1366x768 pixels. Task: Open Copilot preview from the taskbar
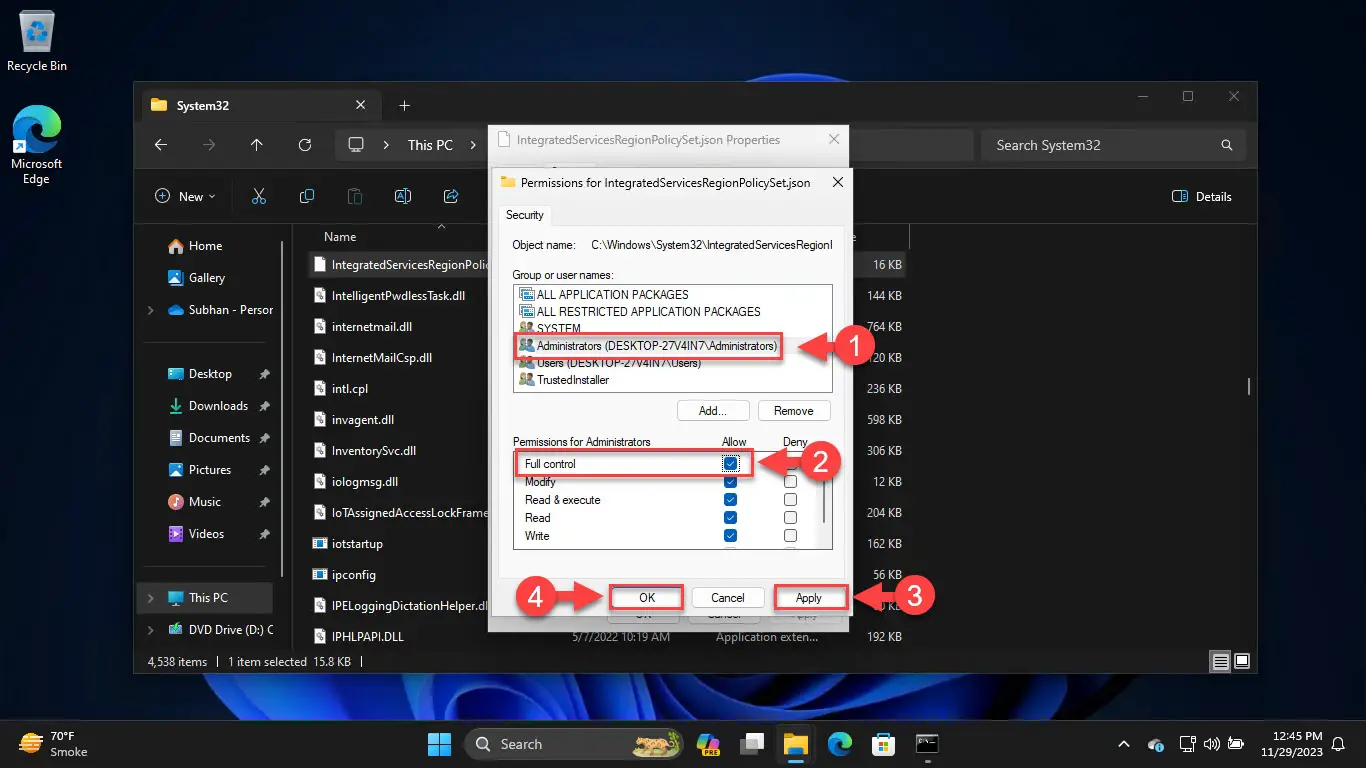coord(709,744)
